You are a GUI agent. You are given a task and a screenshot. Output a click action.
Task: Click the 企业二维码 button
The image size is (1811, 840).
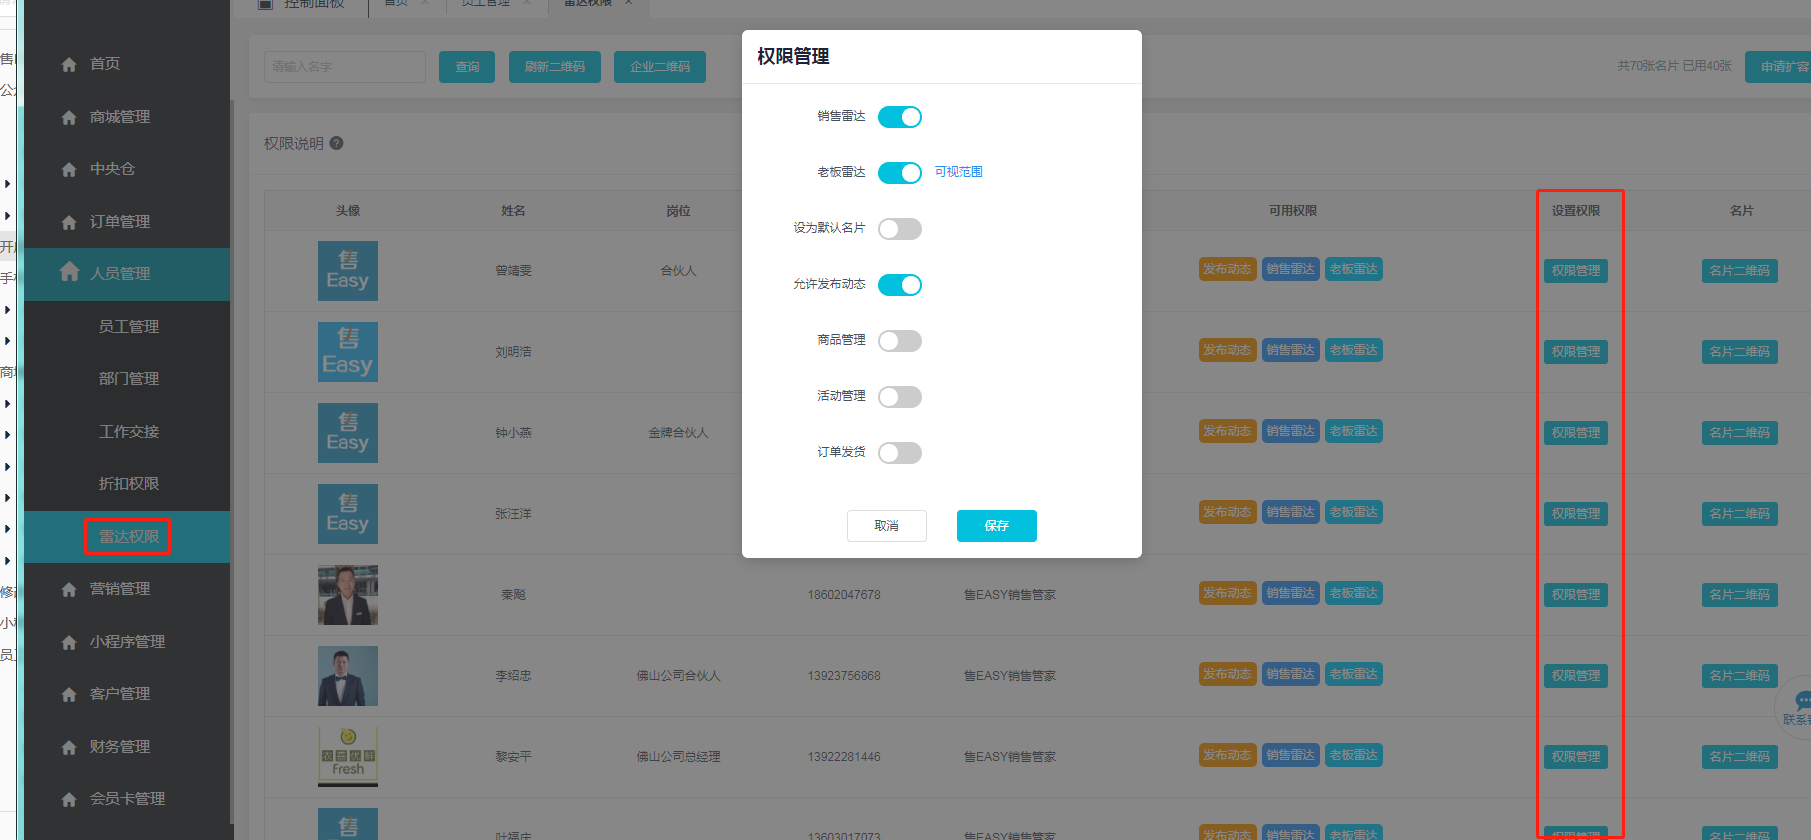pos(660,67)
